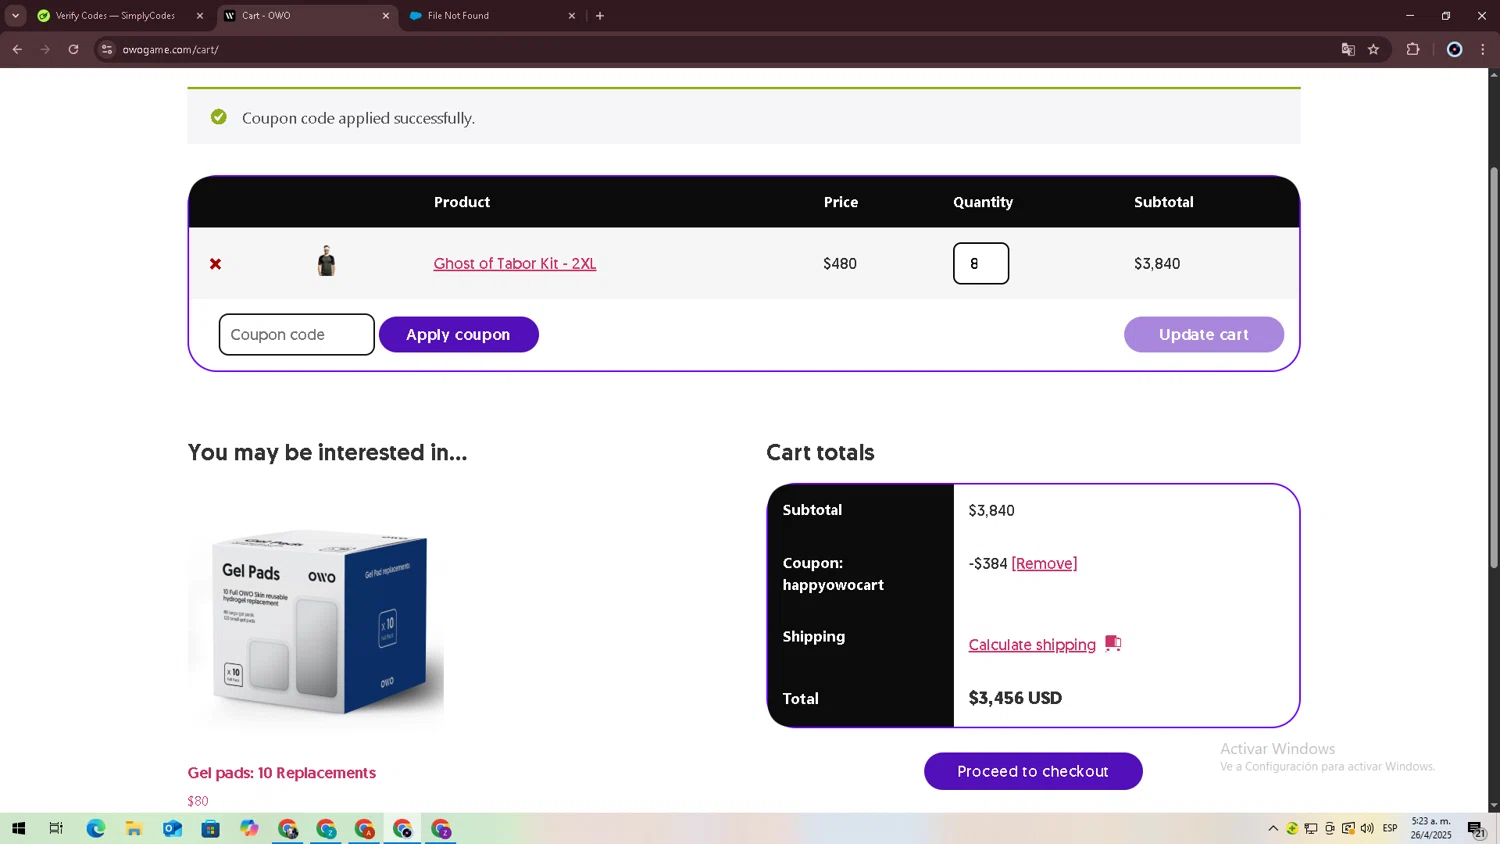
Task: Open Chrome with A profile on taskbar
Action: coord(364,829)
